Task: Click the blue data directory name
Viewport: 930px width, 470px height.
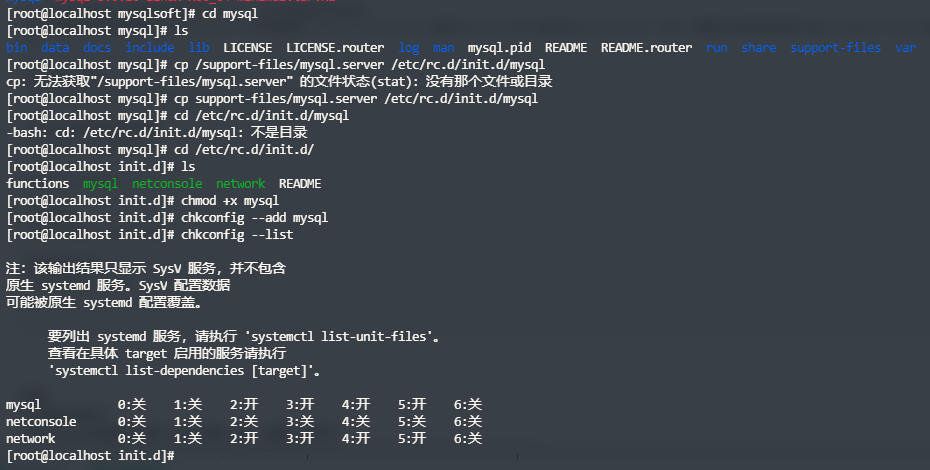Action: 55,48
